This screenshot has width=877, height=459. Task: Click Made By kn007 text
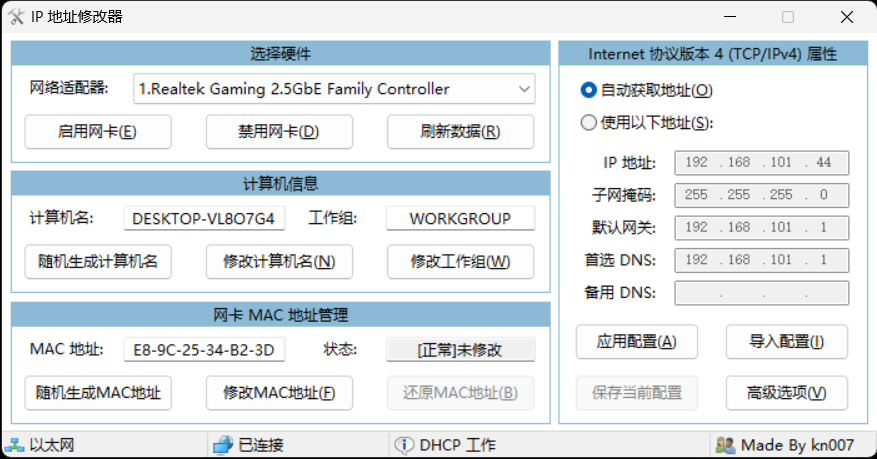coord(797,445)
